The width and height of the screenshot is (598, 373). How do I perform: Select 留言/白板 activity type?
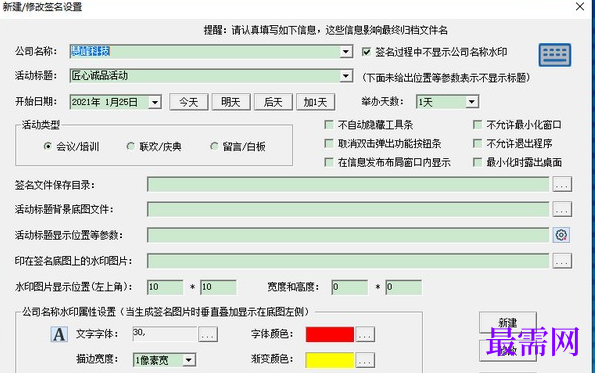point(214,146)
